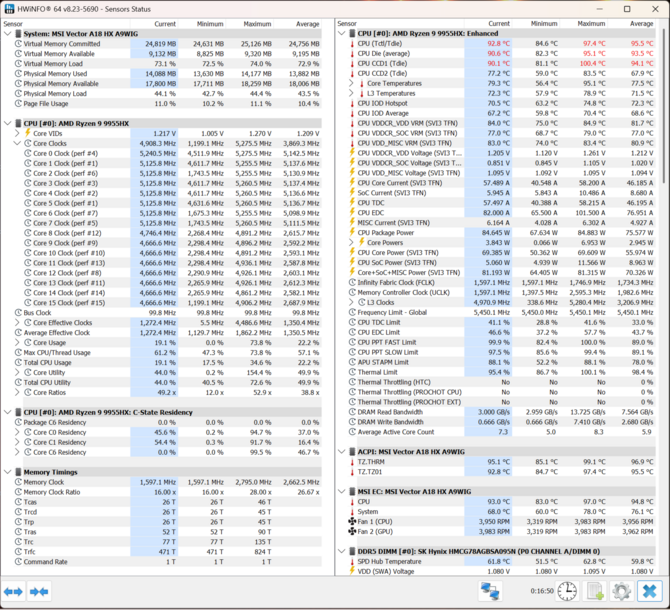Expand the L3 Temperatures row
Screen dimensions: 670x610
coord(351,93)
